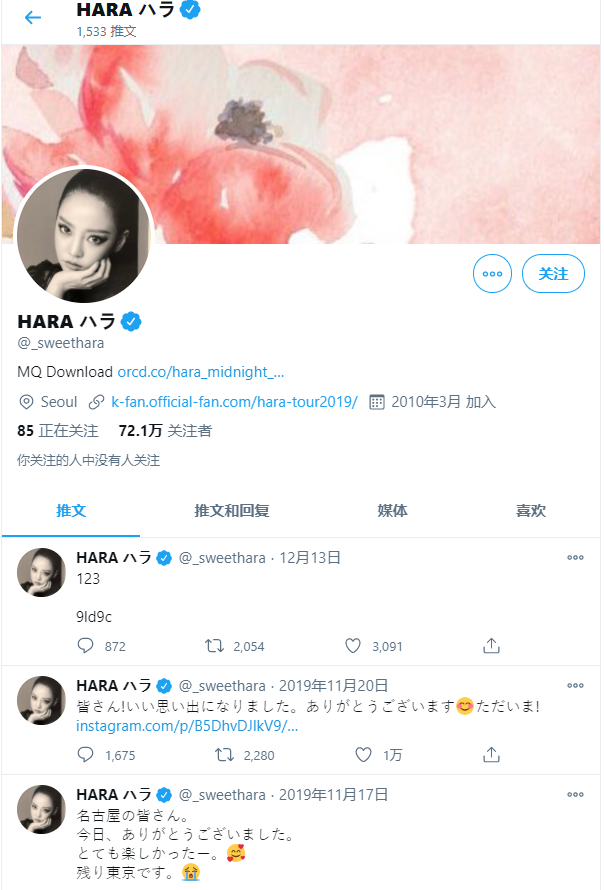Expand options menu on the 2019年11月17日 tweet
Viewport: 604px width, 890px height.
coord(576,795)
